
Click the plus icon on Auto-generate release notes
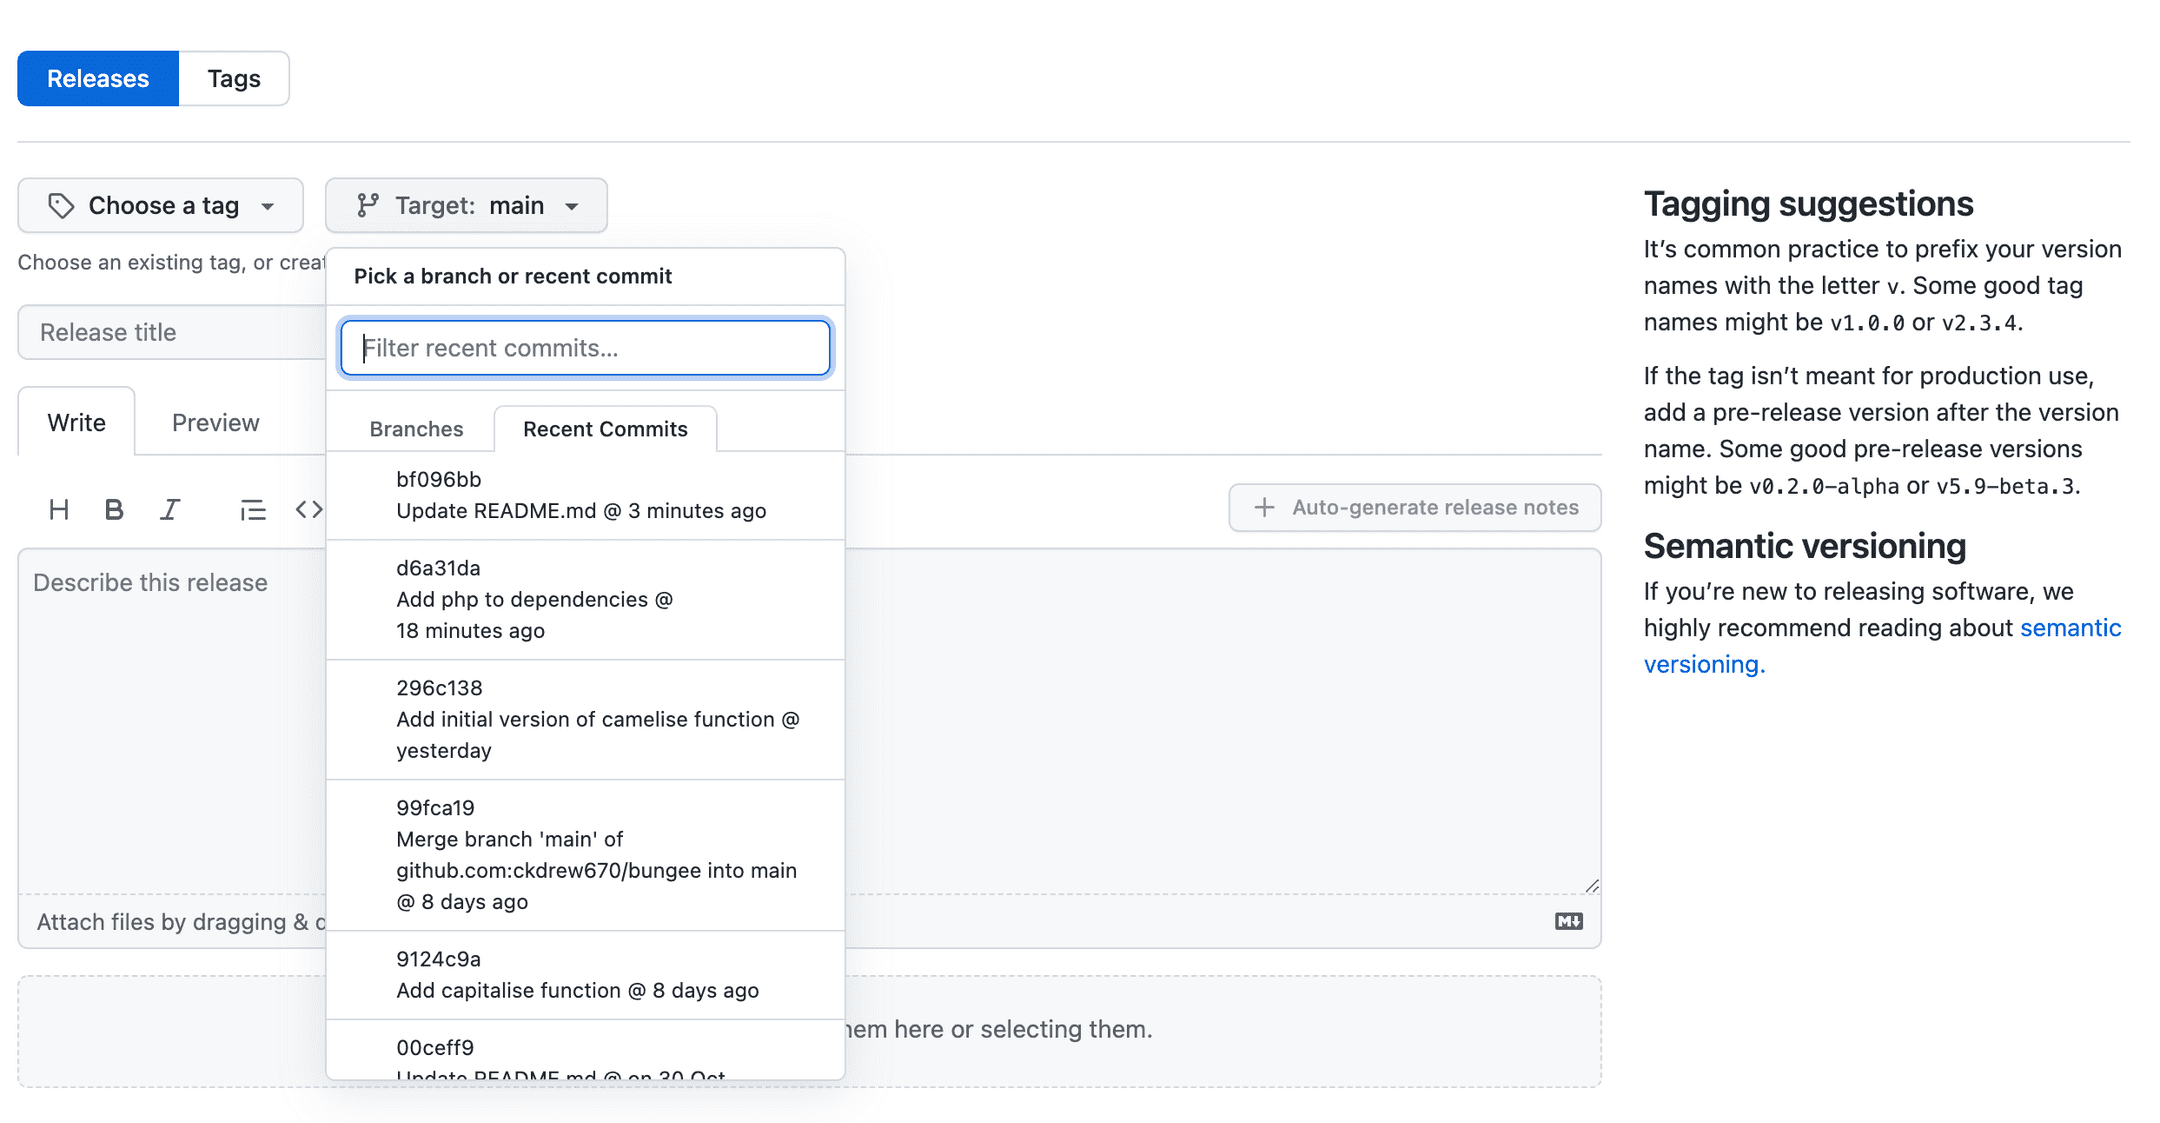[x=1263, y=507]
